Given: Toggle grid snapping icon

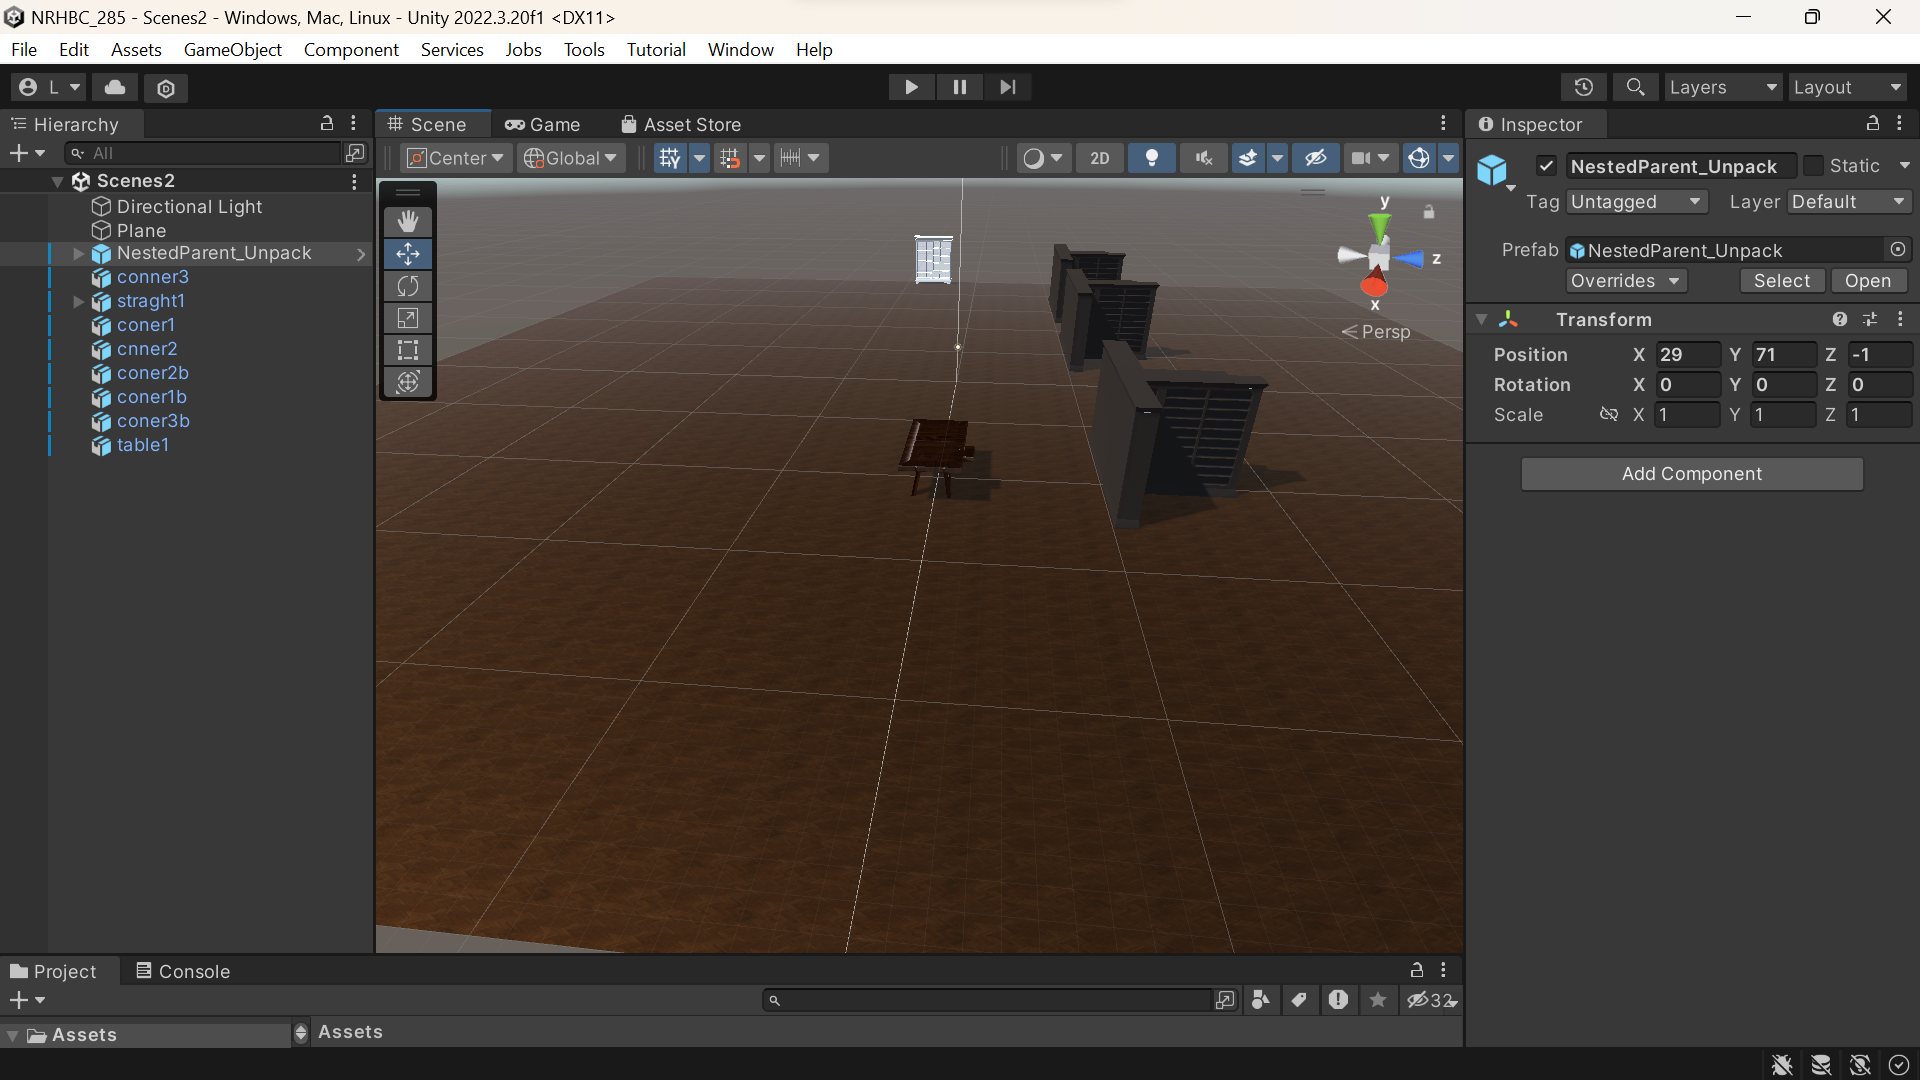Looking at the screenshot, I should 730,158.
